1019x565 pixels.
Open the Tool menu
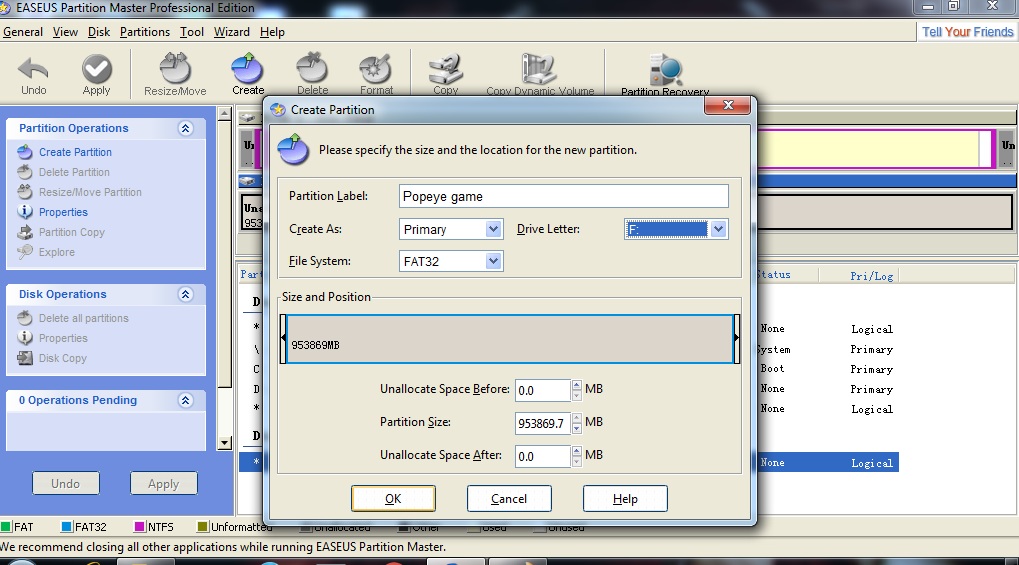click(x=192, y=32)
